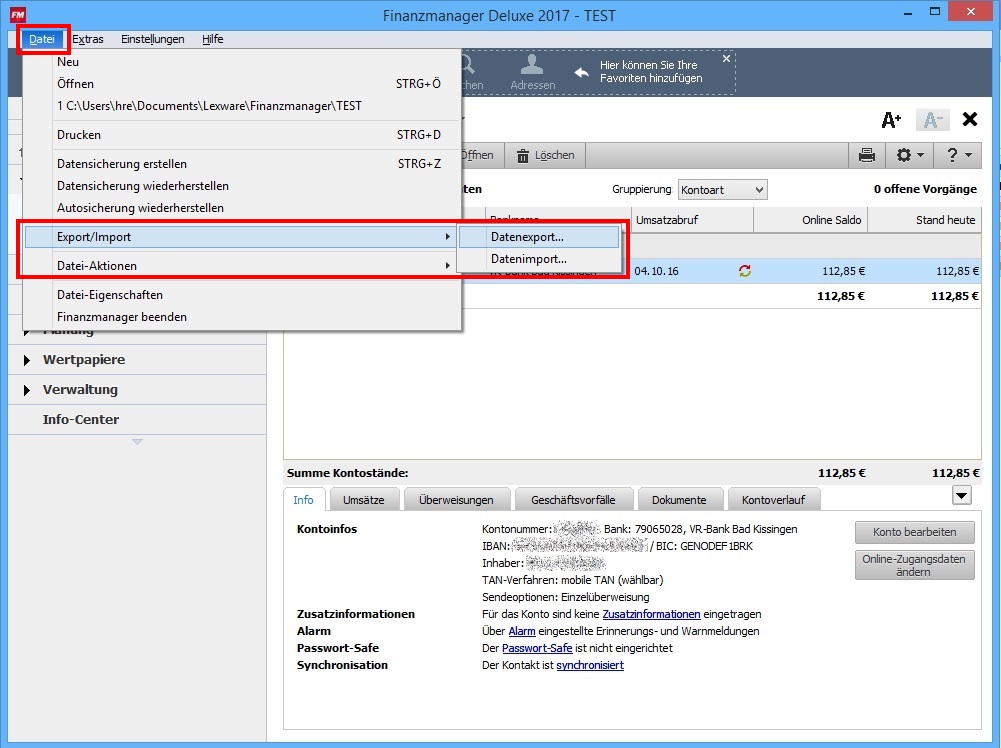
Task: Open the Einstellungen menu
Action: point(153,40)
